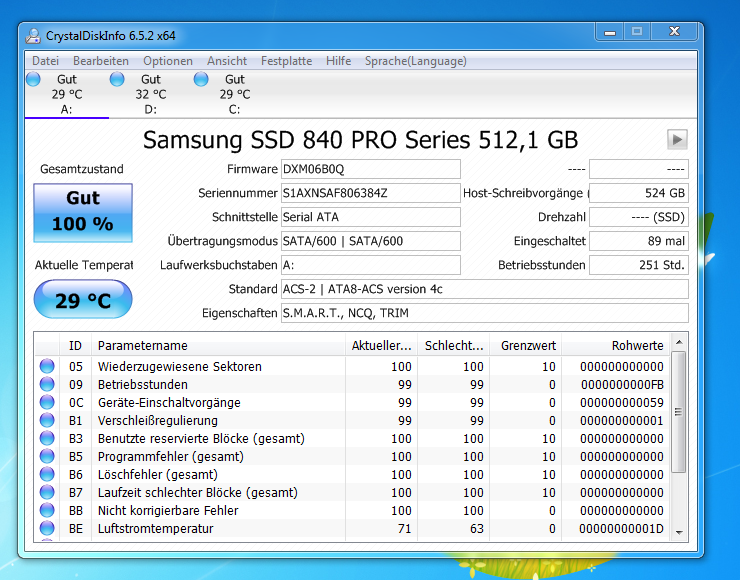Image resolution: width=740 pixels, height=580 pixels.
Task: Click the Seriennummer field S1AXNSAF806384Z
Action: 370,193
